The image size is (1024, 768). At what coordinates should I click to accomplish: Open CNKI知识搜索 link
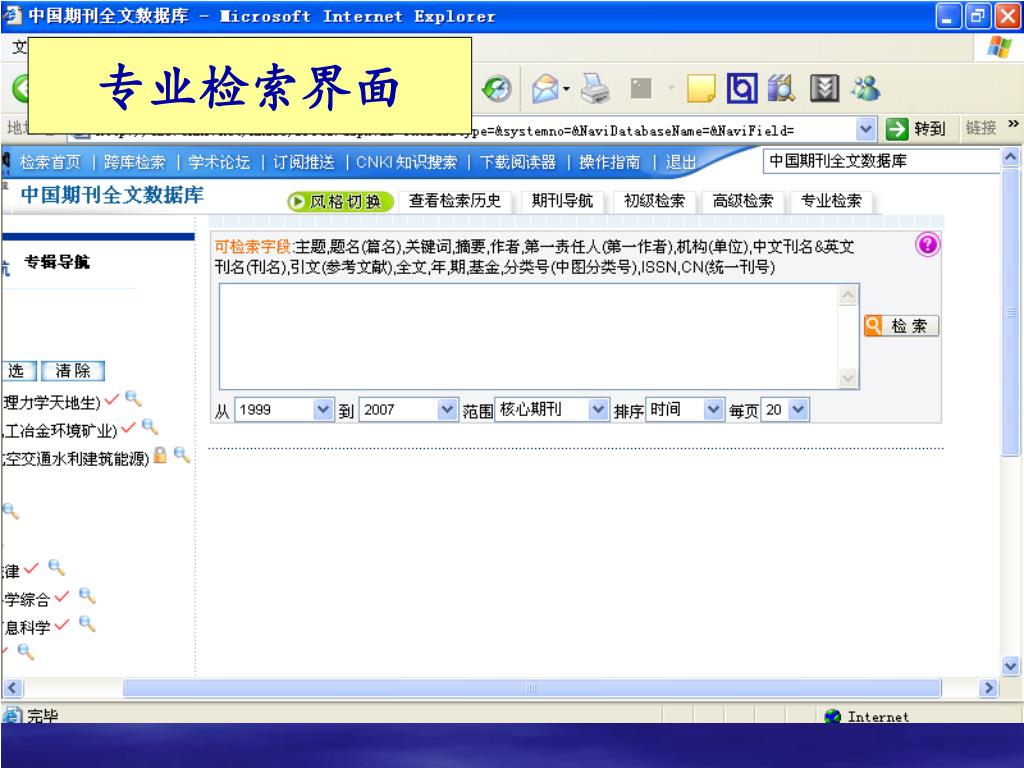[406, 162]
